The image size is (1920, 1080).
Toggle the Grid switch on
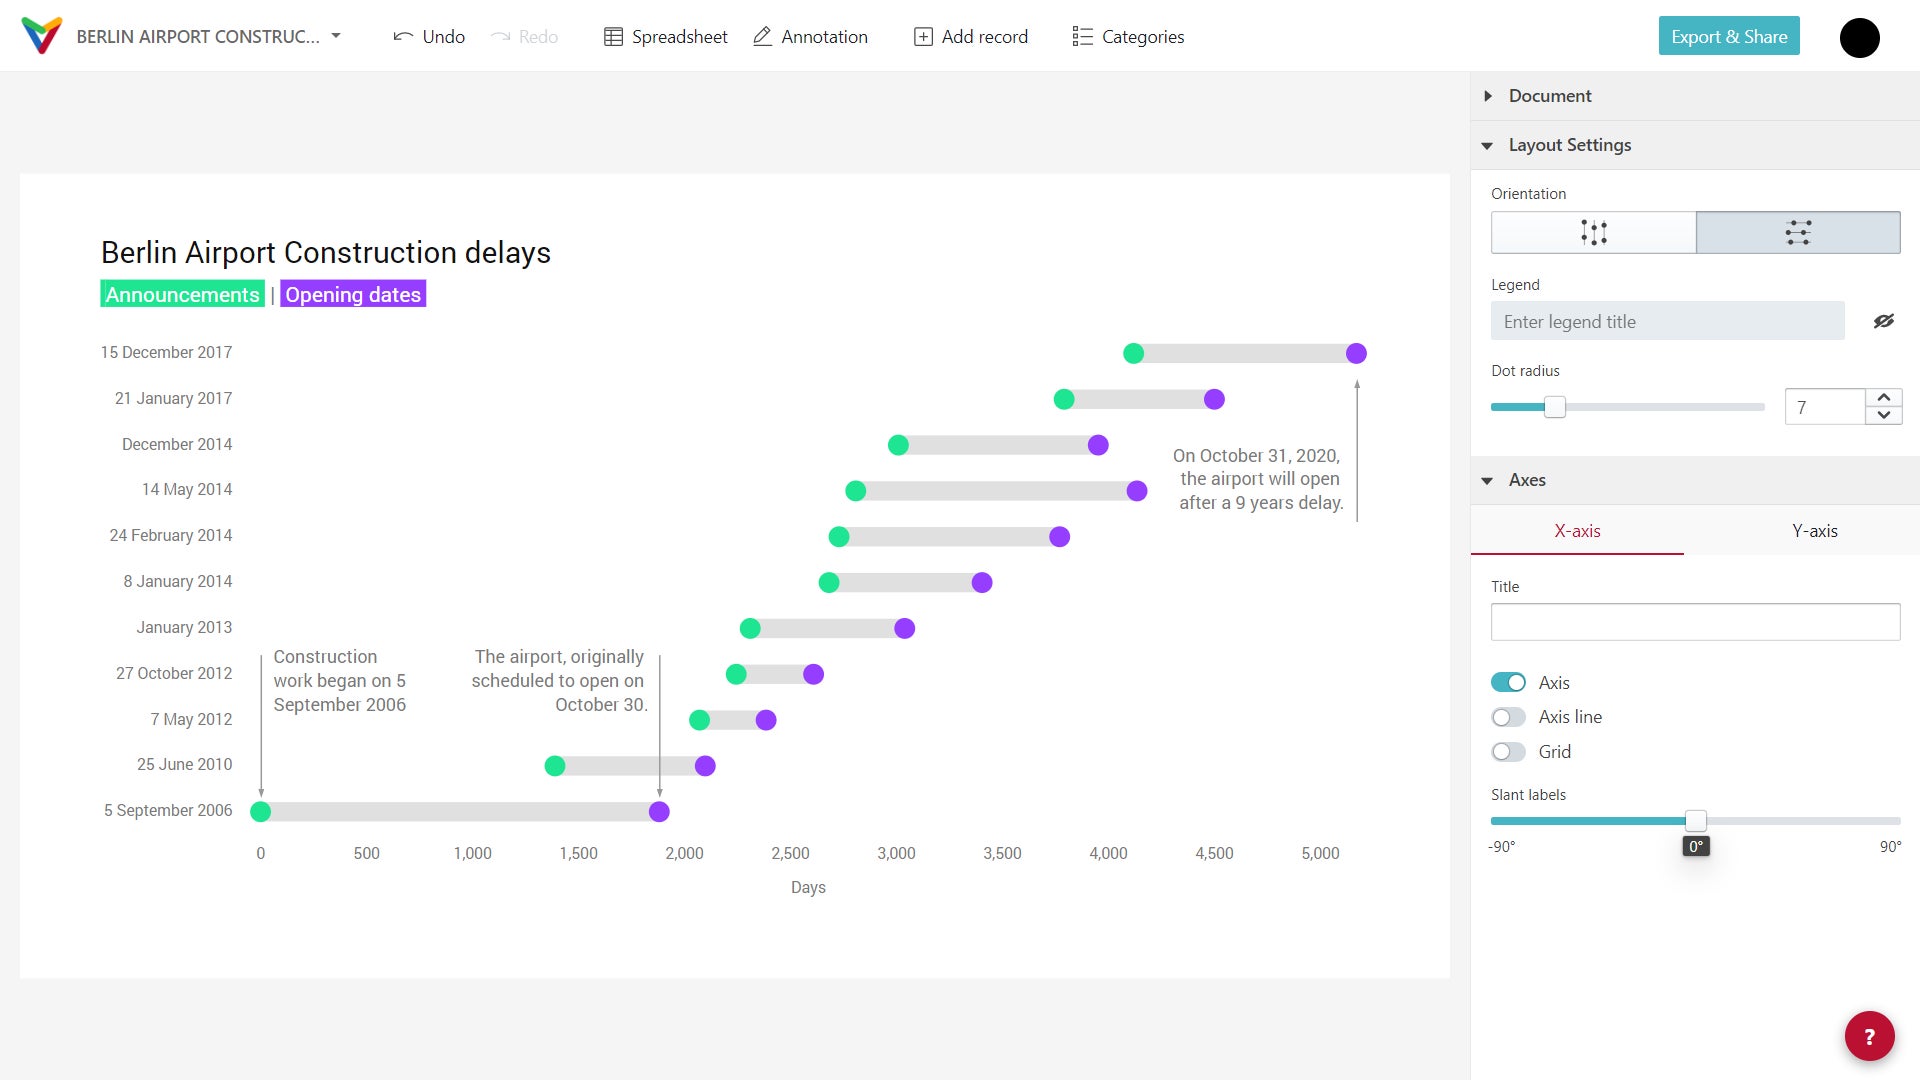click(x=1507, y=752)
